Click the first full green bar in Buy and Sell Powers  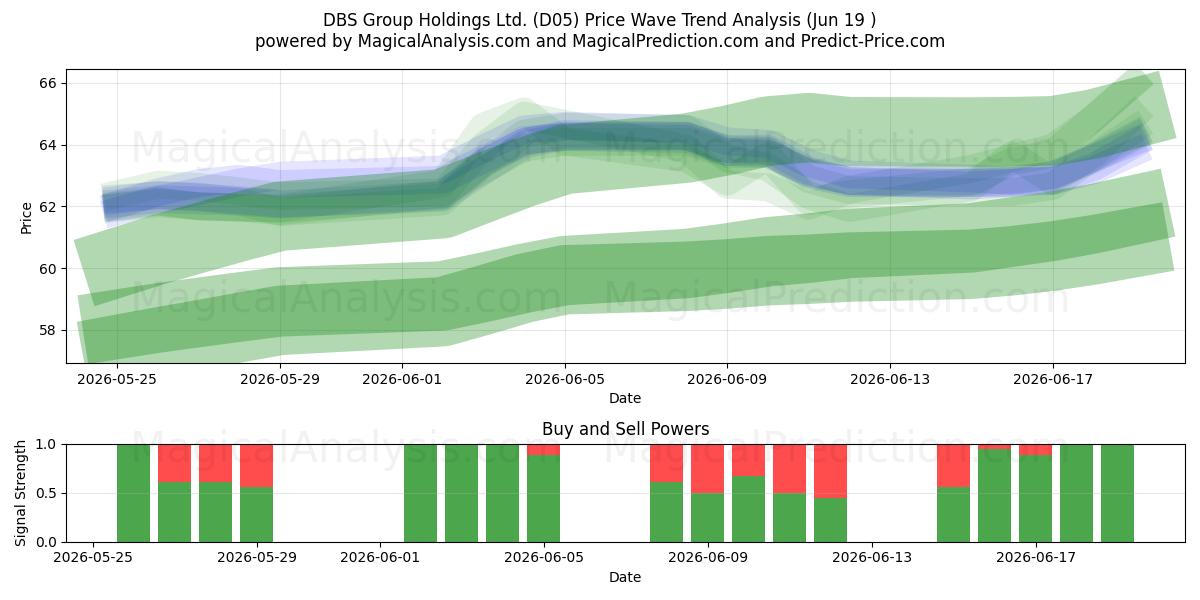coord(134,493)
